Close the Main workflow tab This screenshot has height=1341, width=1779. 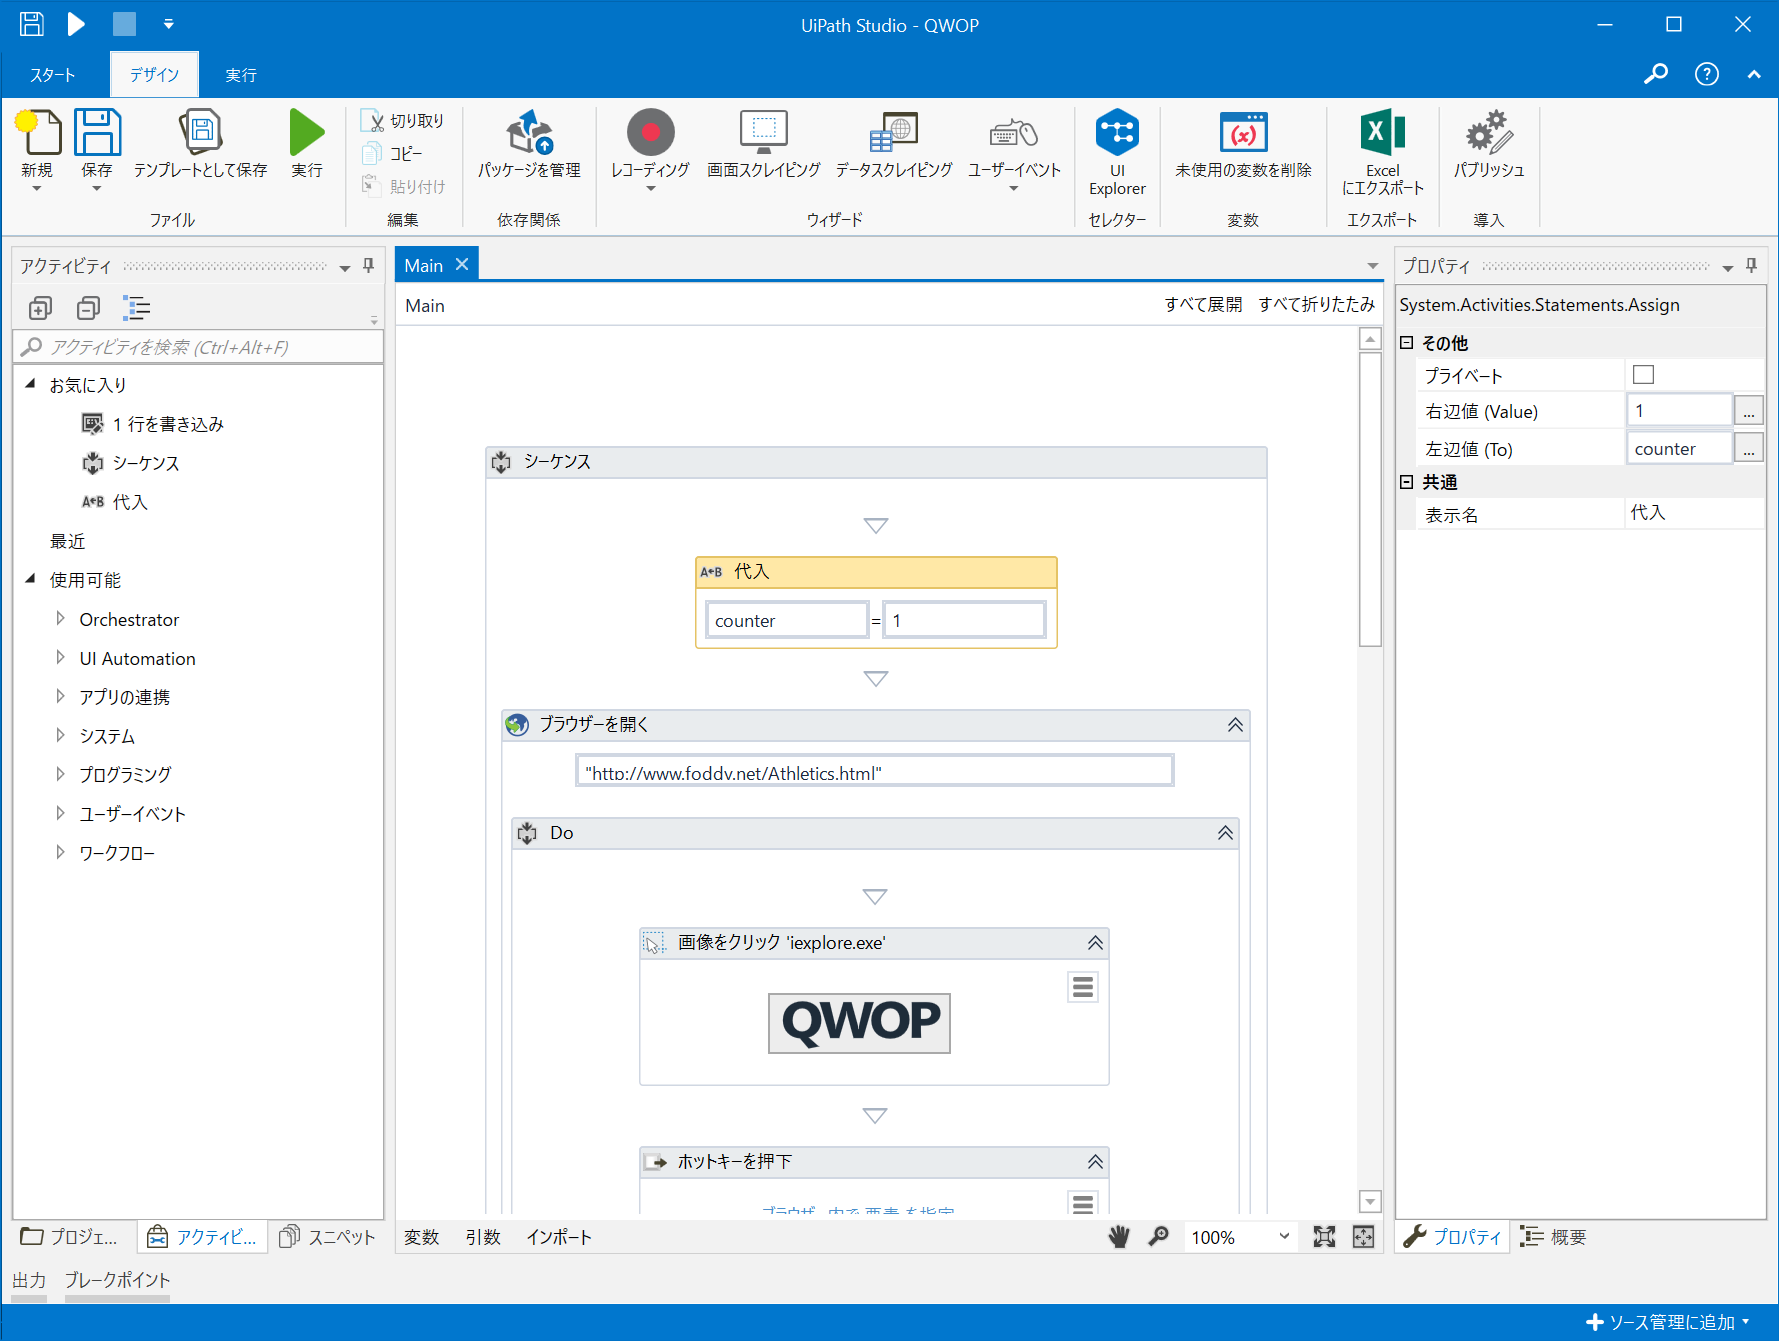[462, 265]
